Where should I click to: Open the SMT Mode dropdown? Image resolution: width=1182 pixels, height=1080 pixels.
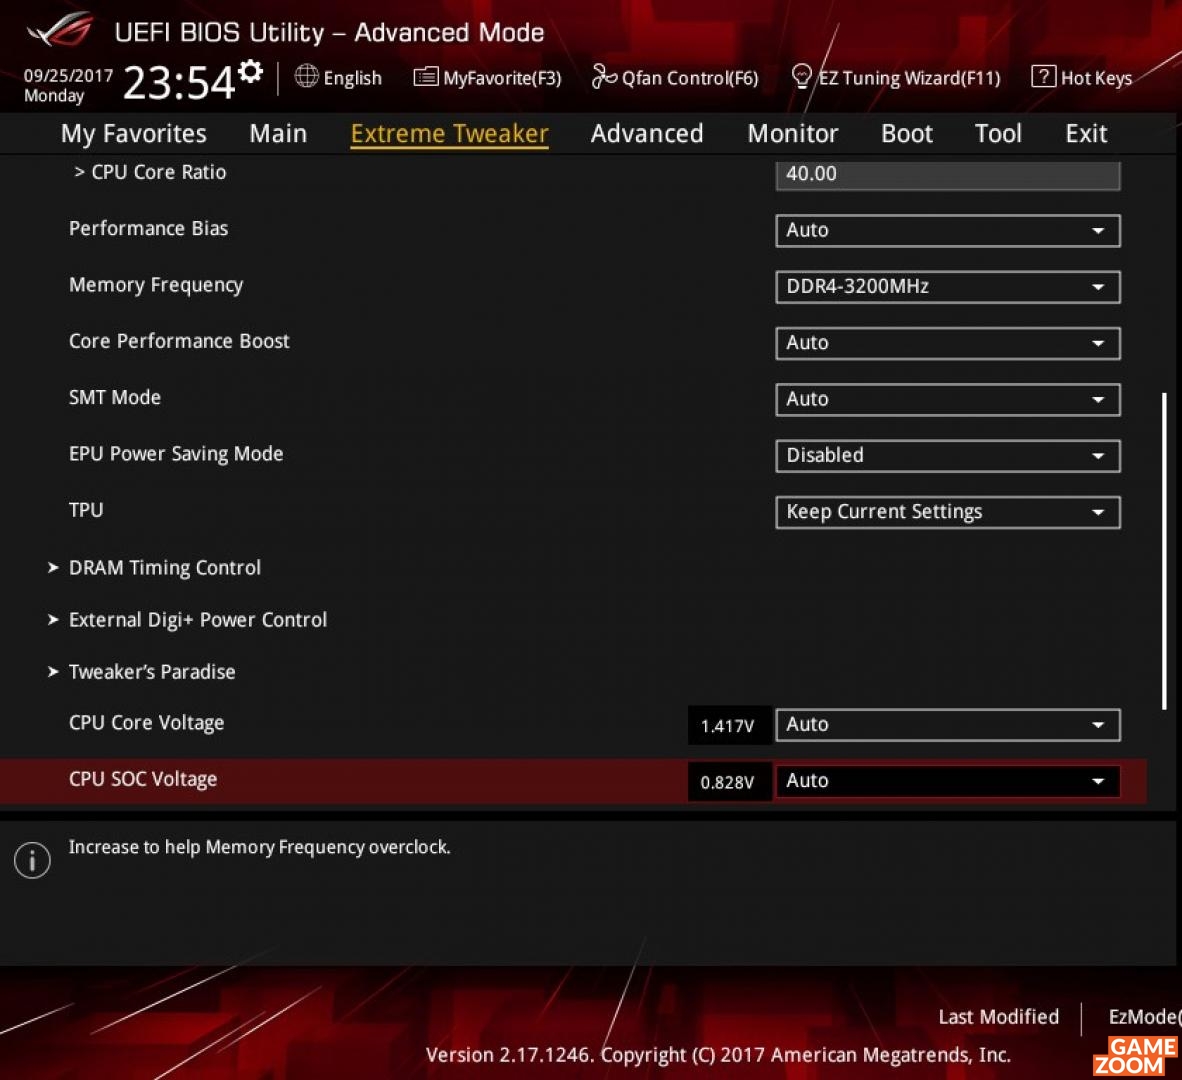[948, 399]
